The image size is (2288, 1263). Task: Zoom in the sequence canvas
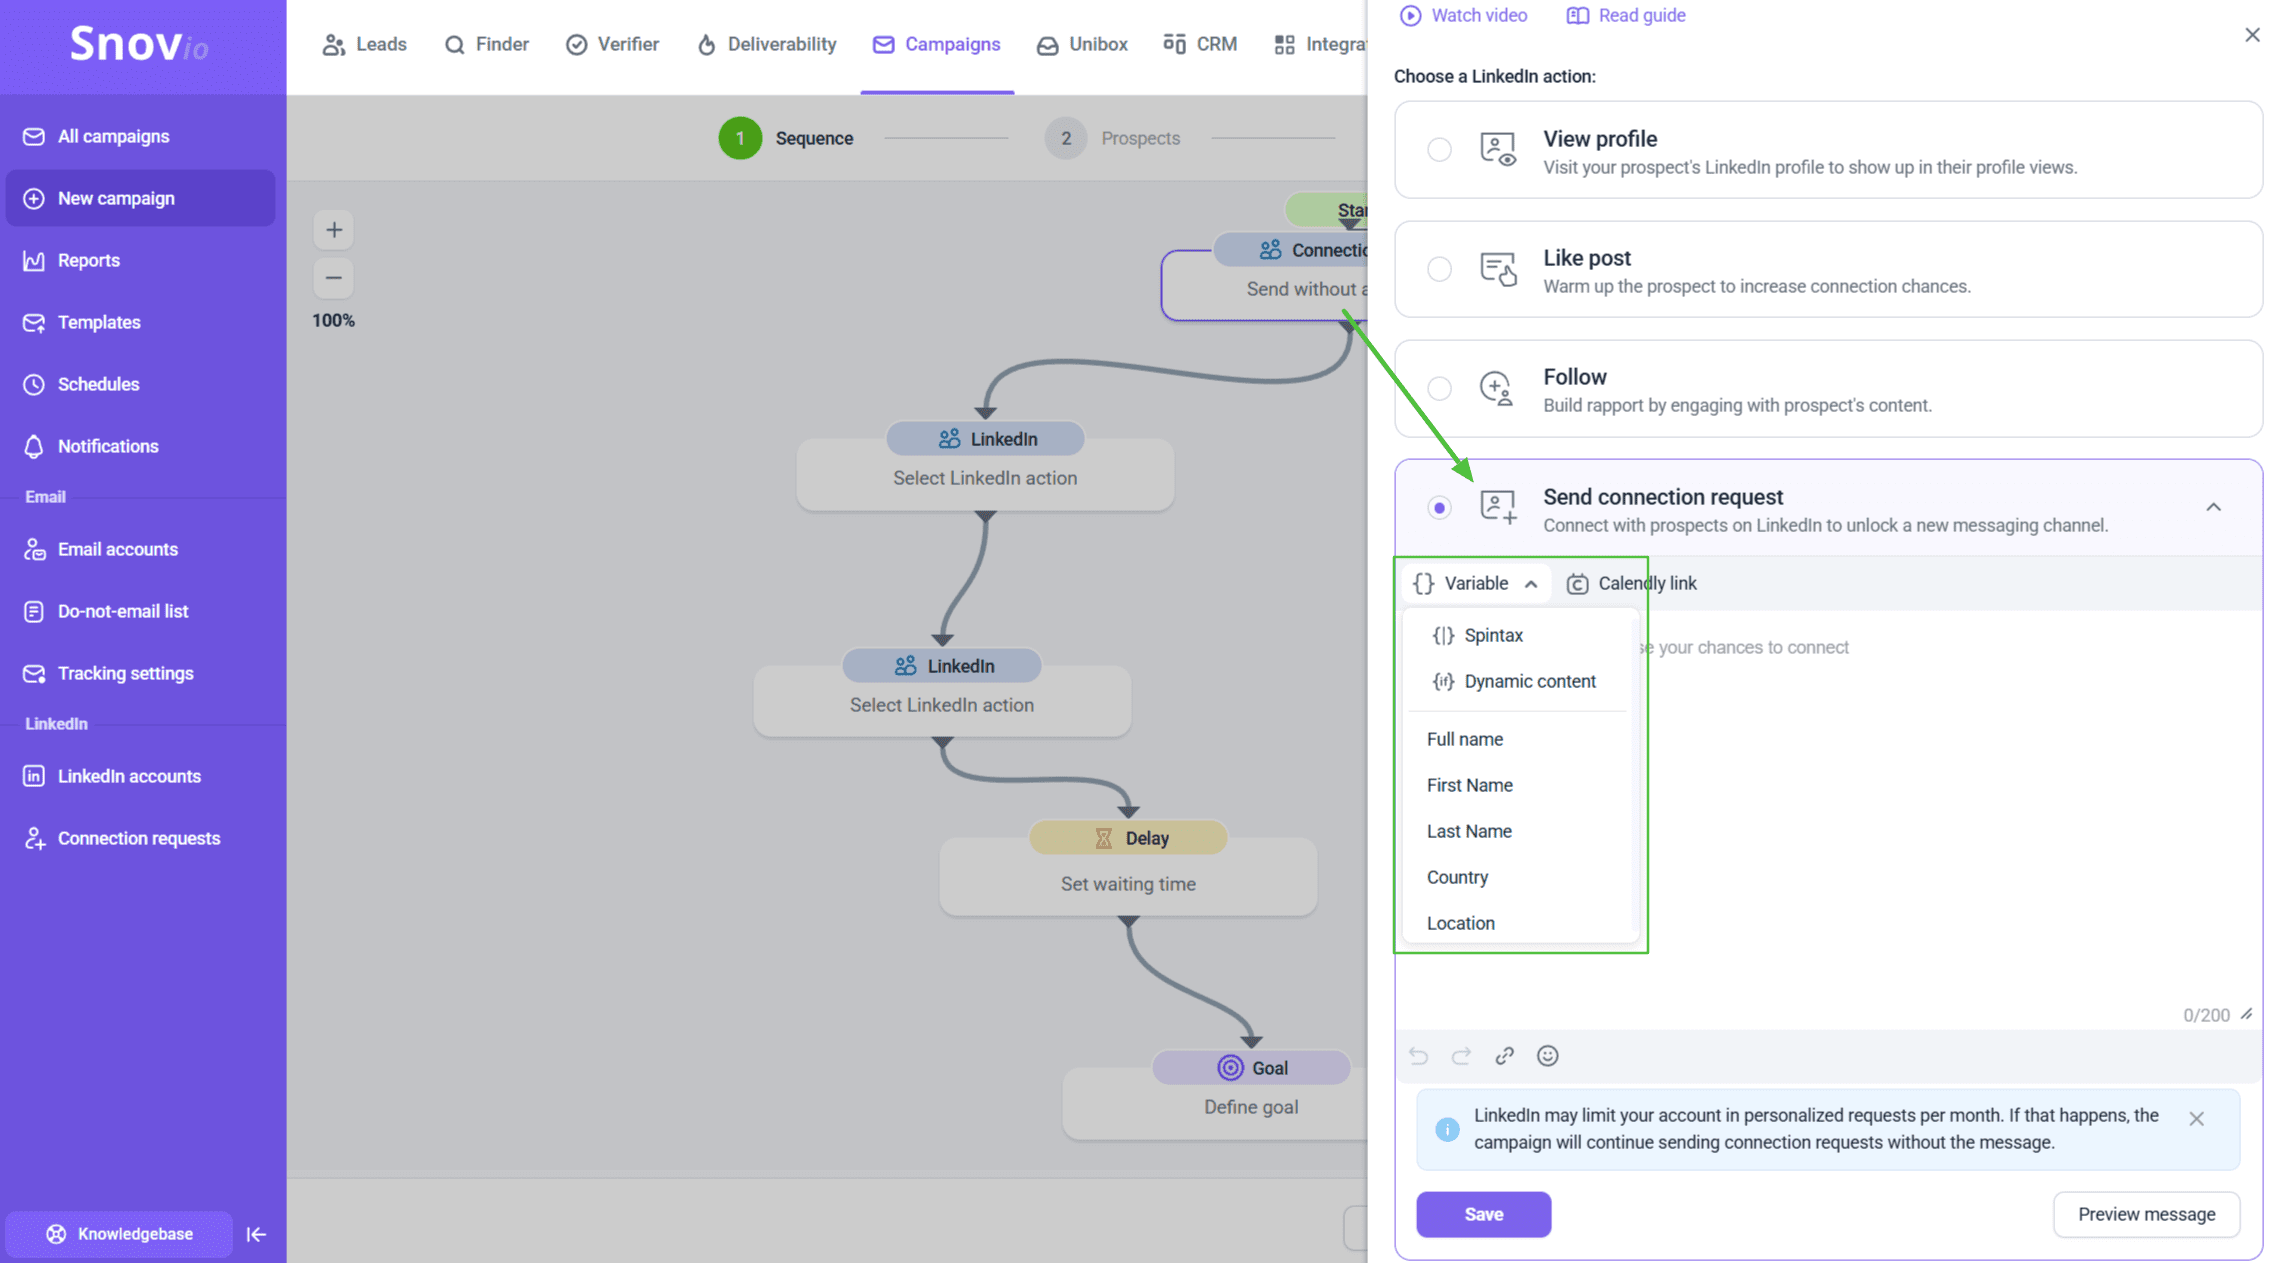[x=334, y=230]
